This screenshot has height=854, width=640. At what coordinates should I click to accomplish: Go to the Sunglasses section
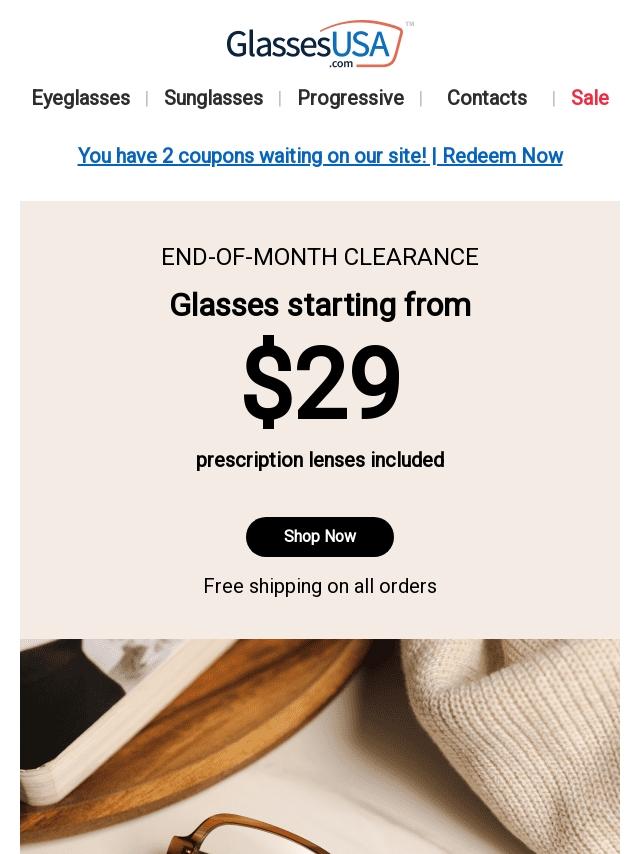[x=213, y=98]
